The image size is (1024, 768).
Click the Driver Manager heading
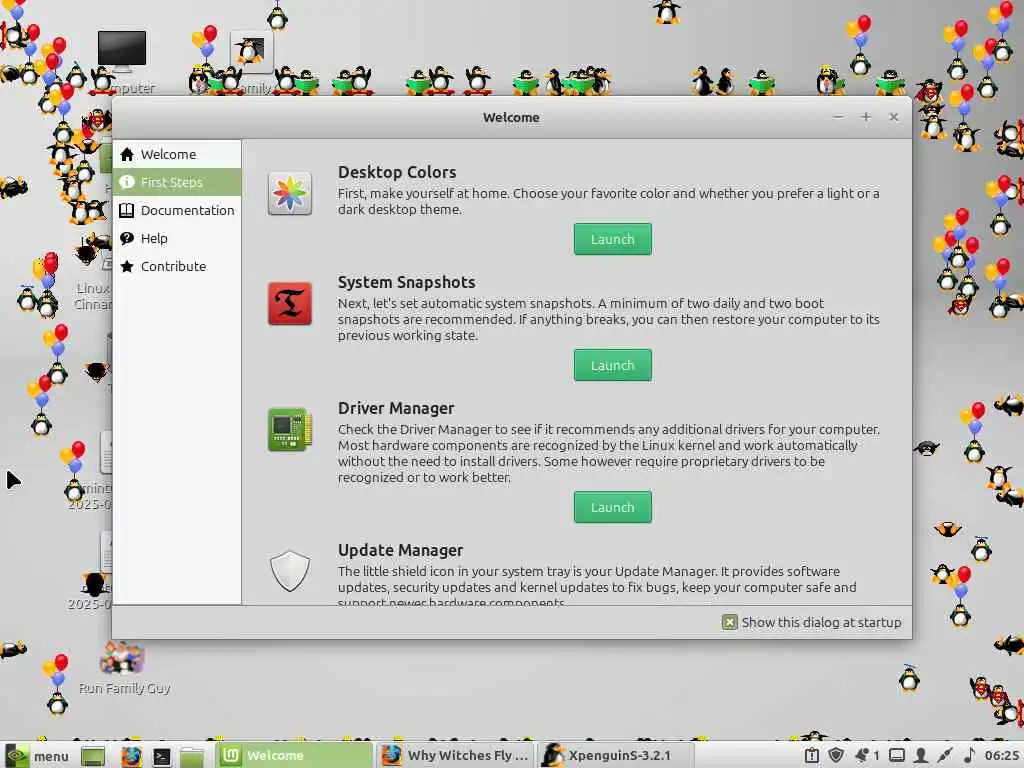point(396,408)
